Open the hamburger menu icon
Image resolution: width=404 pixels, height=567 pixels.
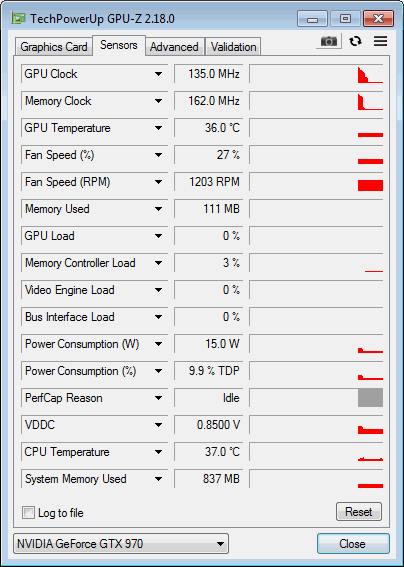(x=380, y=41)
